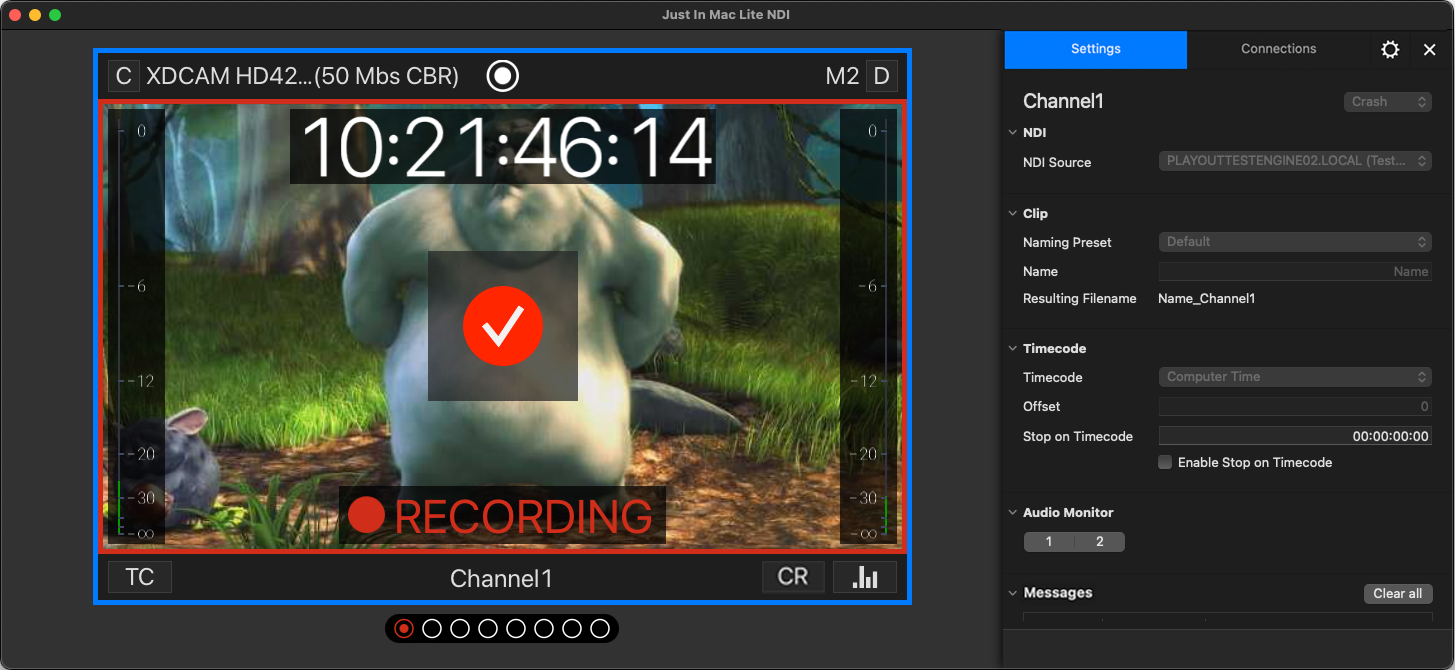Select the seventh channel page dot
Viewport: 1455px width, 670px height.
pyautogui.click(x=572, y=628)
